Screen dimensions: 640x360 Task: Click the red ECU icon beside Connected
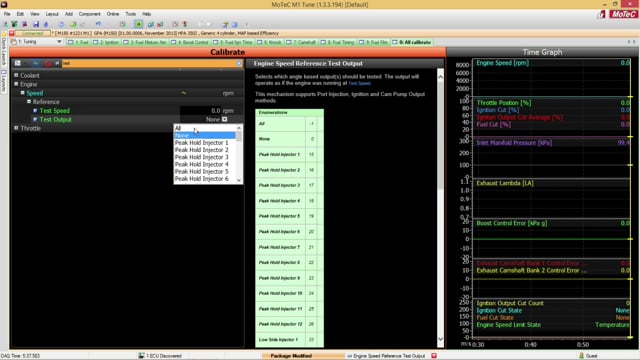(12, 33)
